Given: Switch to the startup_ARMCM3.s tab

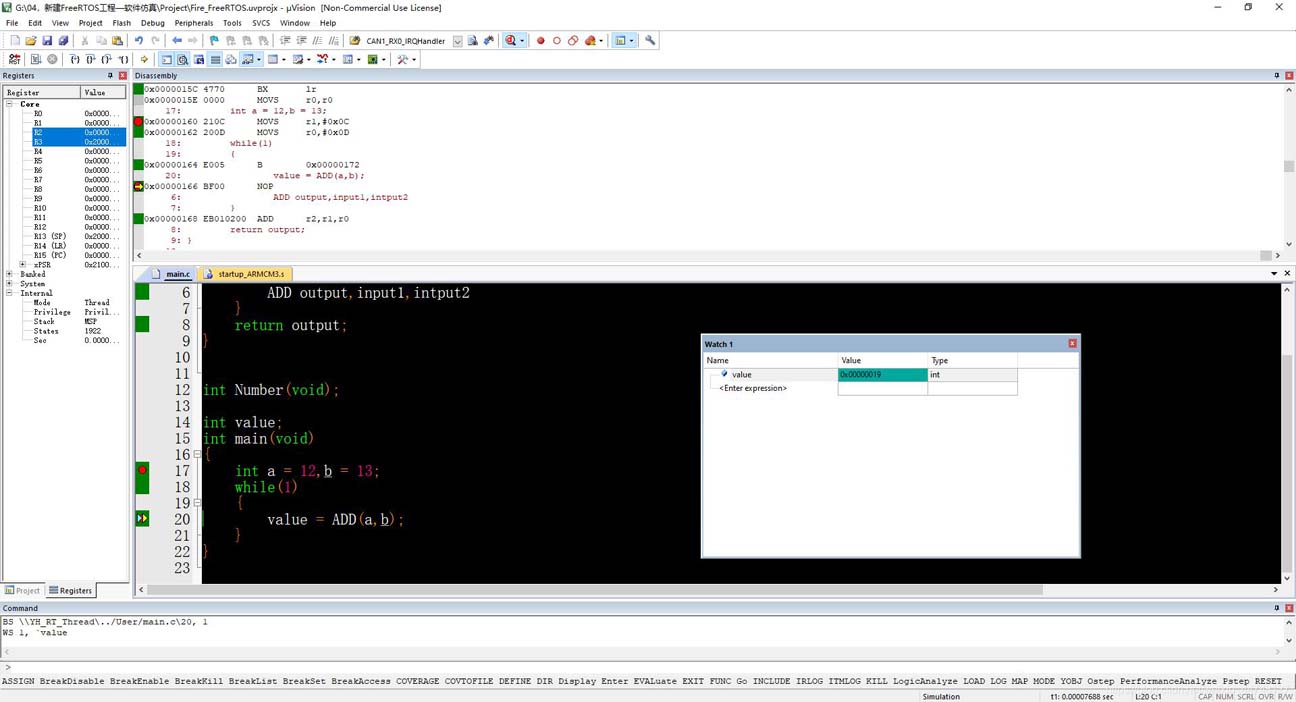Looking at the screenshot, I should tap(250, 274).
